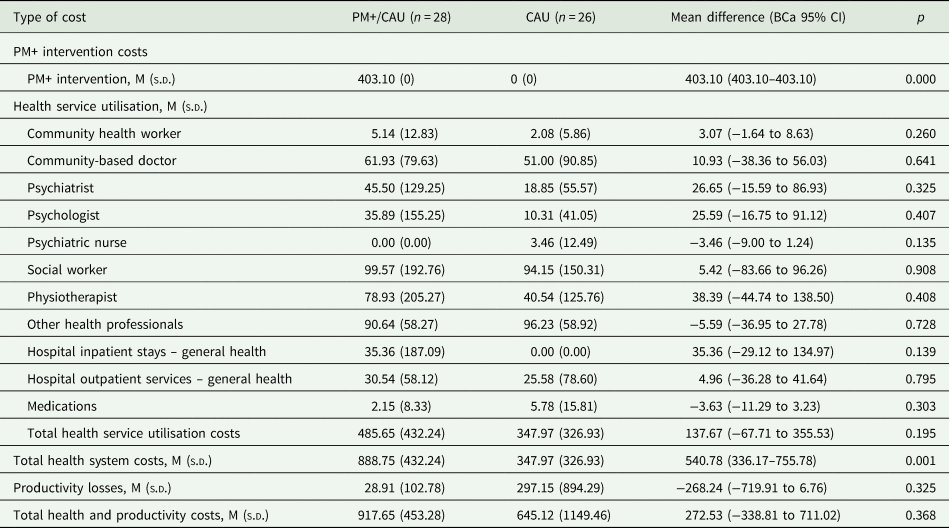The image size is (949, 528).
Task: Select the 'Psychologist' row label
Action: click(64, 213)
